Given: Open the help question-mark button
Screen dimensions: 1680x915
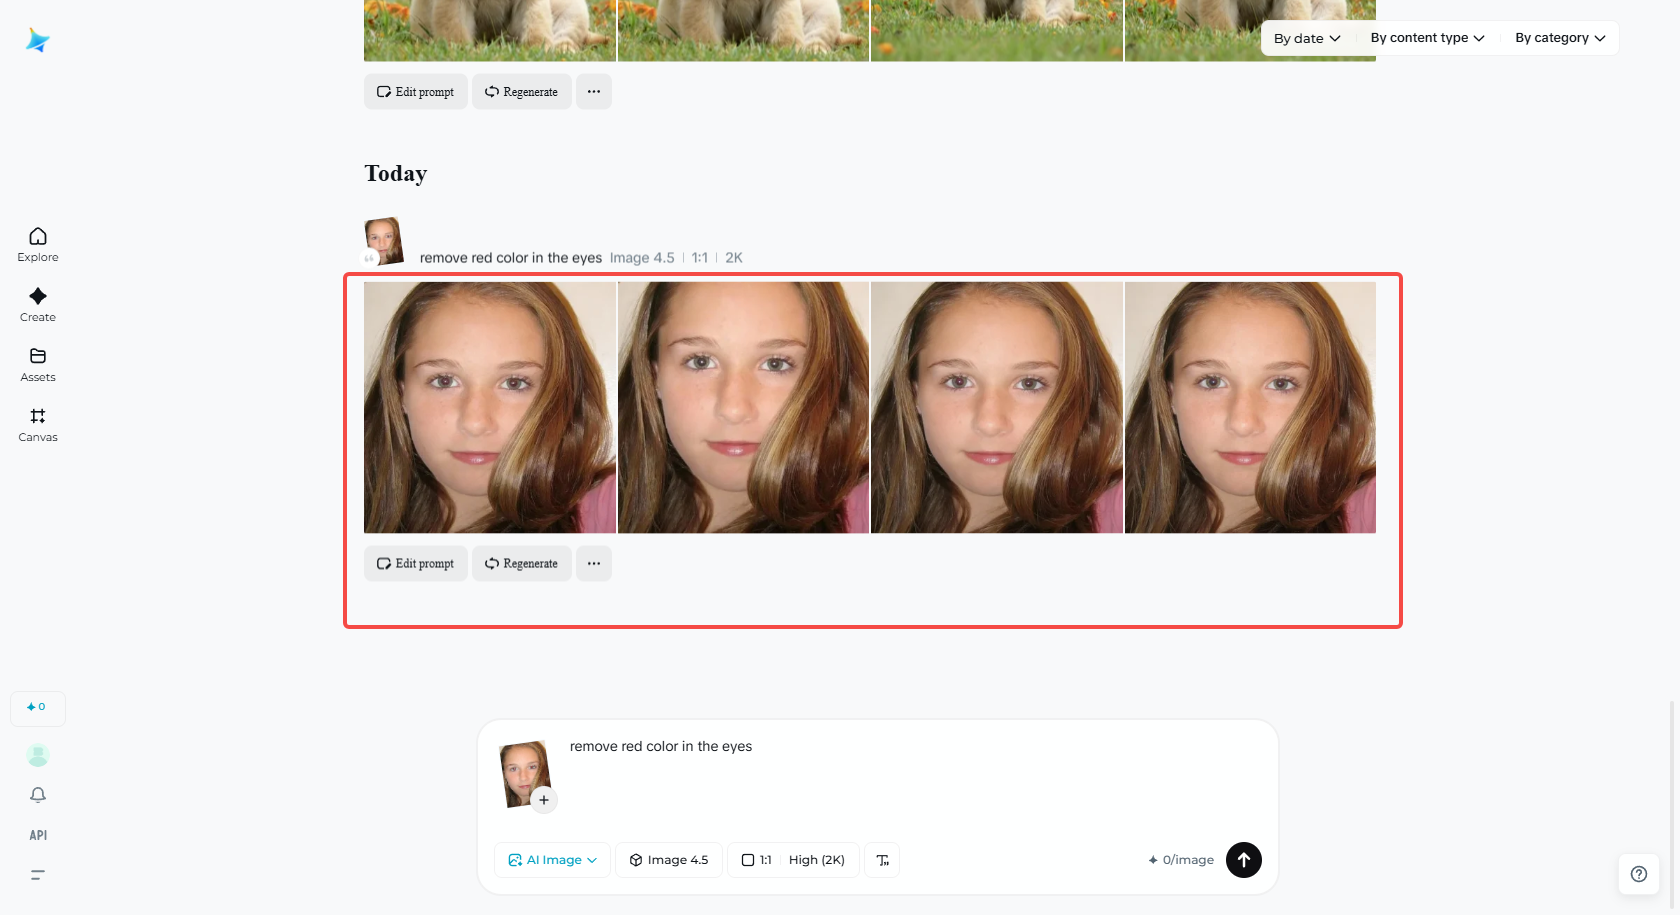Looking at the screenshot, I should click(x=1638, y=873).
